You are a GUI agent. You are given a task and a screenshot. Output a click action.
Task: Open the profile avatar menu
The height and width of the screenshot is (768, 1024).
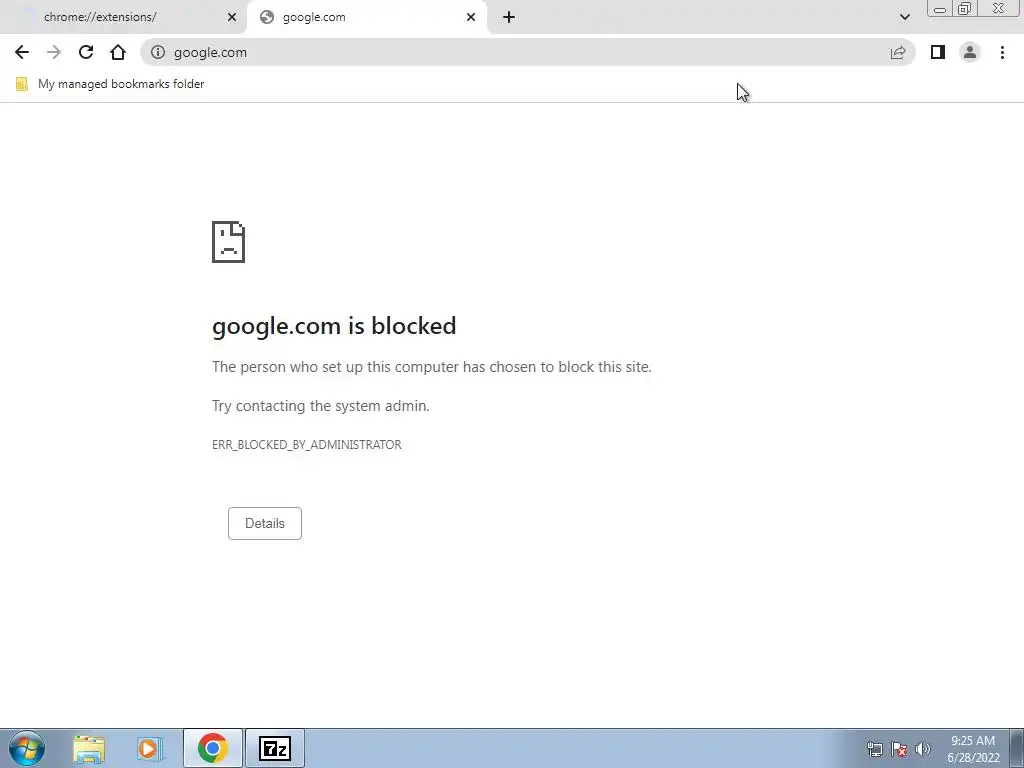970,52
